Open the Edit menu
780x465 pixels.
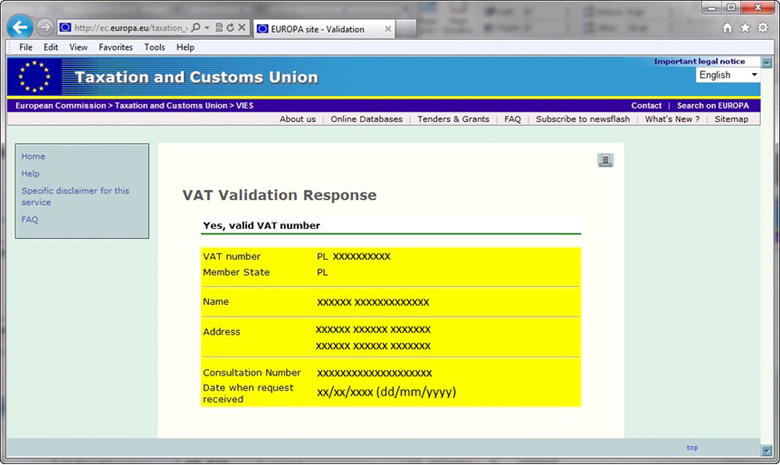51,47
